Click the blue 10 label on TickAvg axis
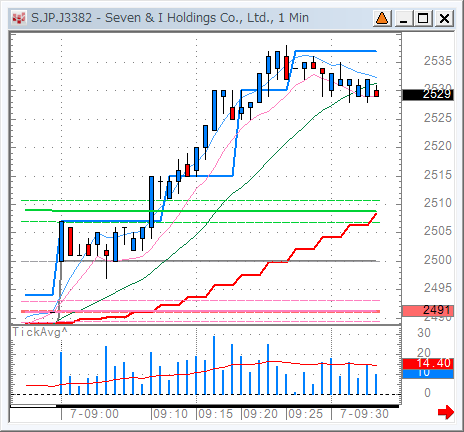464x432 pixels. click(x=428, y=374)
